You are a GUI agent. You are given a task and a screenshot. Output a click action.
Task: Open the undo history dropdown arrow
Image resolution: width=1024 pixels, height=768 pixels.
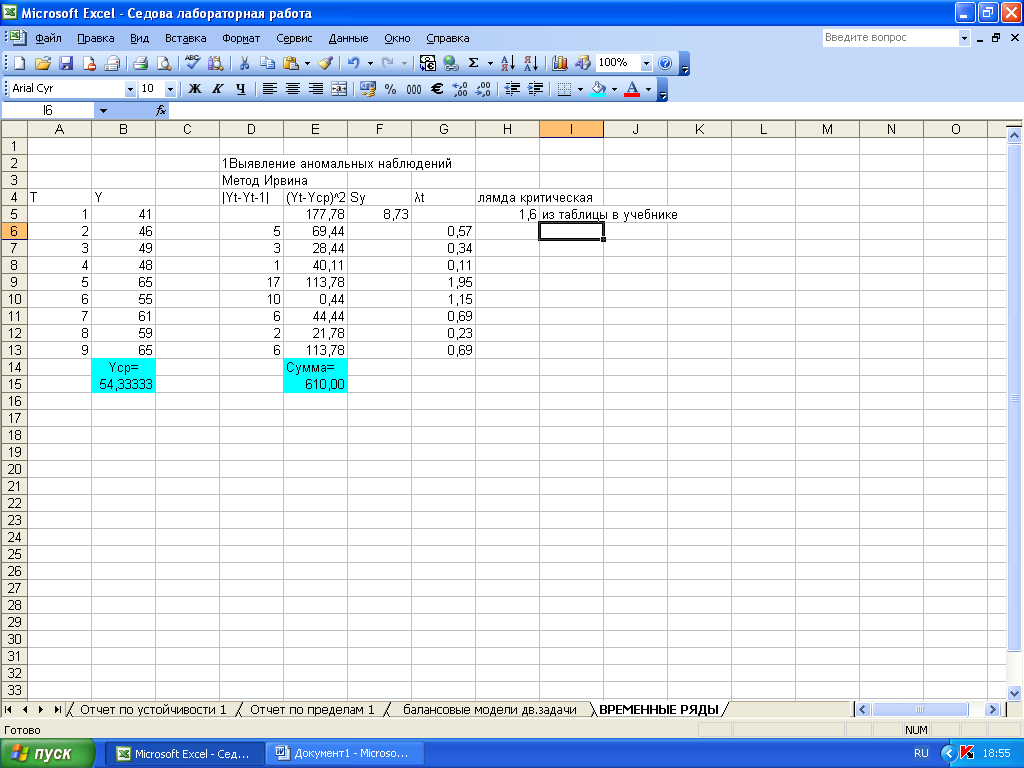coord(370,63)
